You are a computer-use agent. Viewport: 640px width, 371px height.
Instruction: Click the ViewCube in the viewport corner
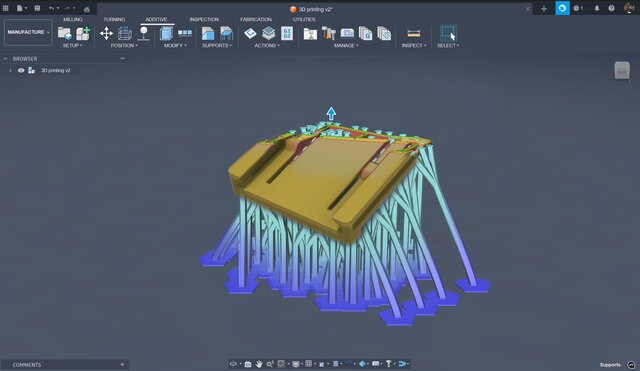622,71
